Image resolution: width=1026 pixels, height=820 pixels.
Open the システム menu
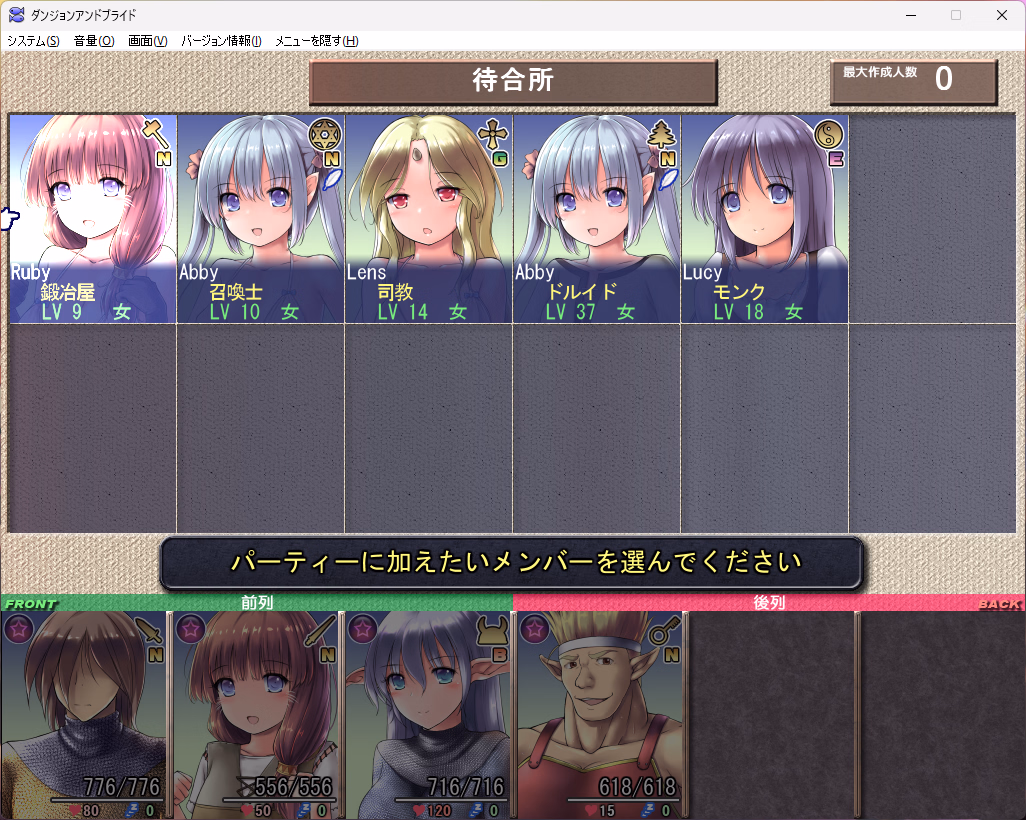coord(32,41)
